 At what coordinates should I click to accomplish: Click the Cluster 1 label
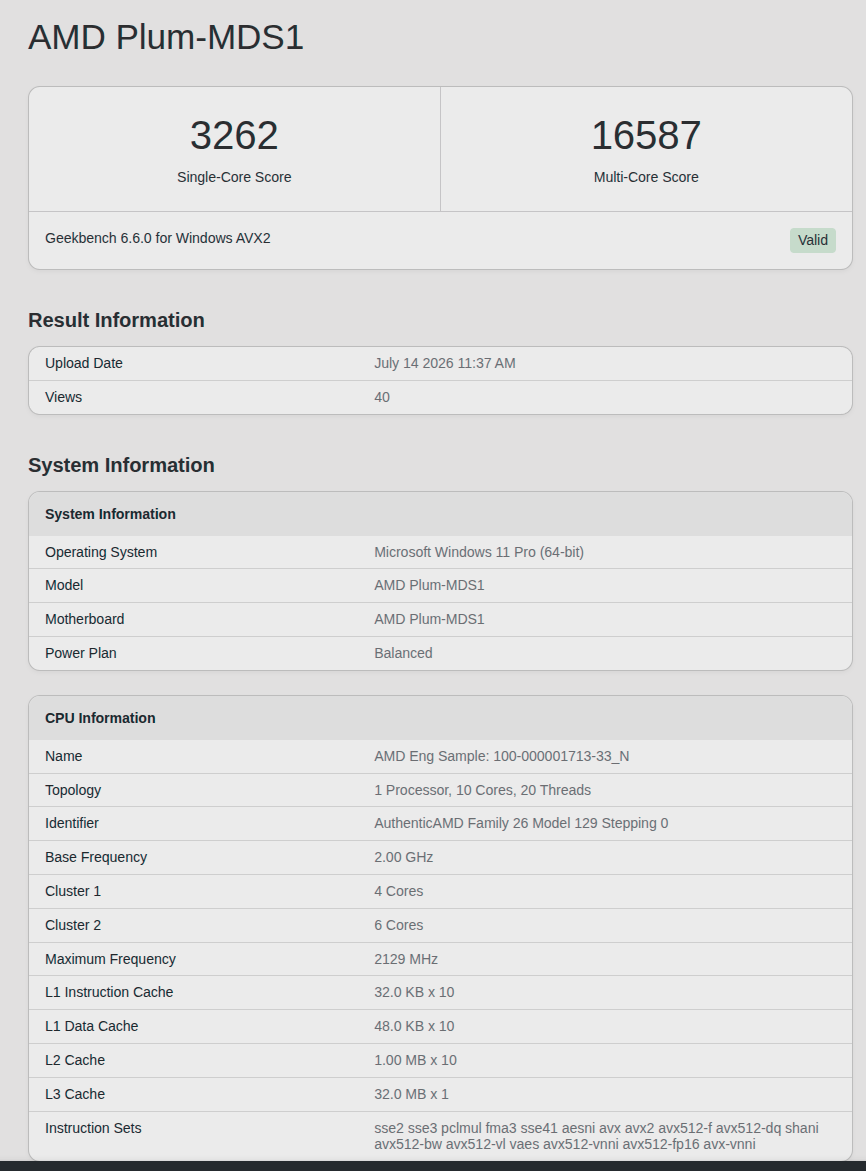click(x=72, y=891)
